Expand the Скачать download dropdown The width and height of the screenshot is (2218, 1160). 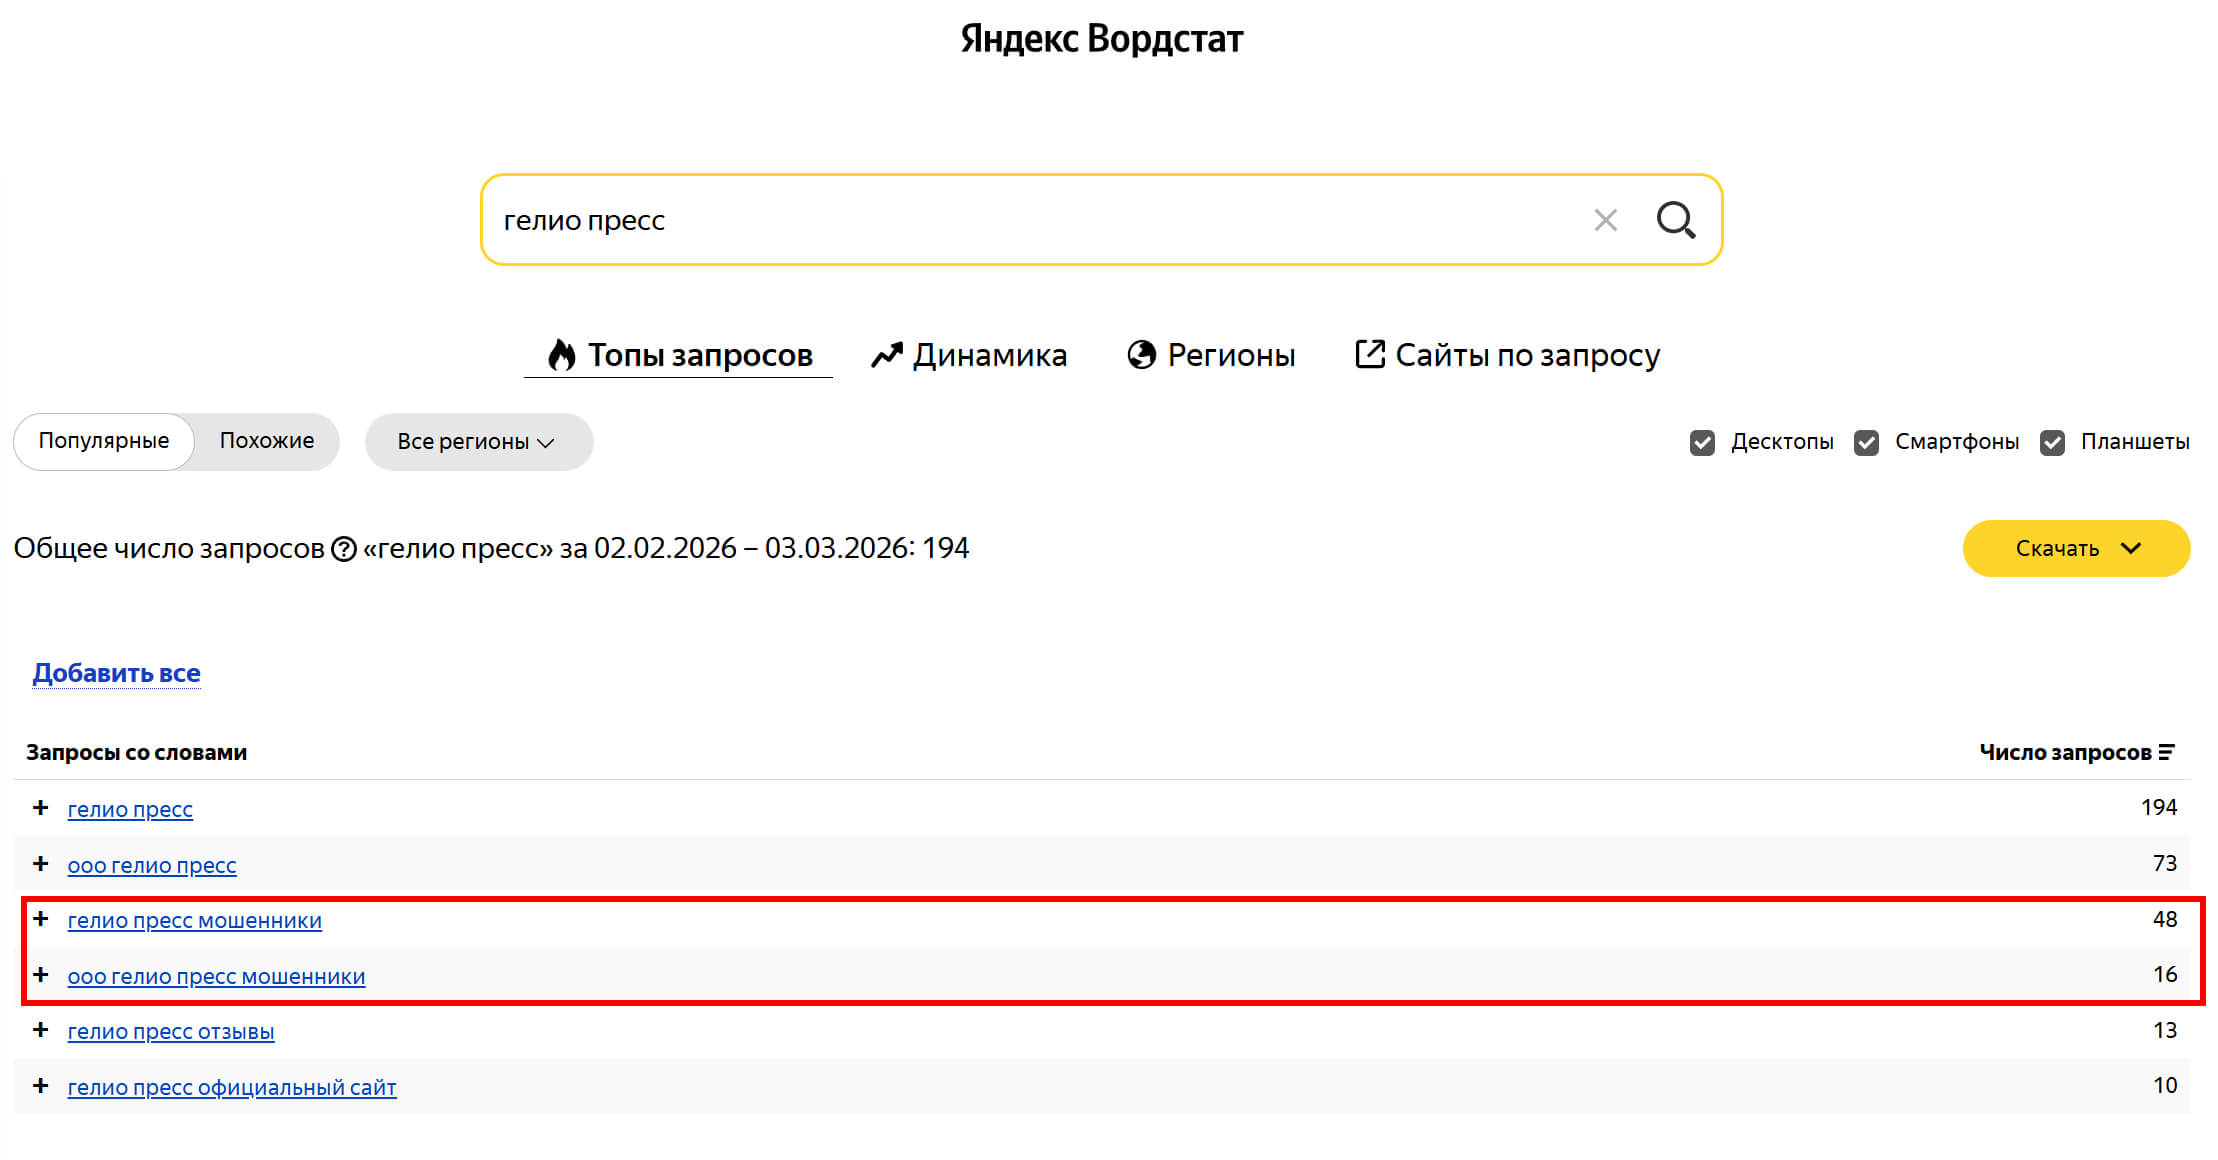tap(2076, 548)
